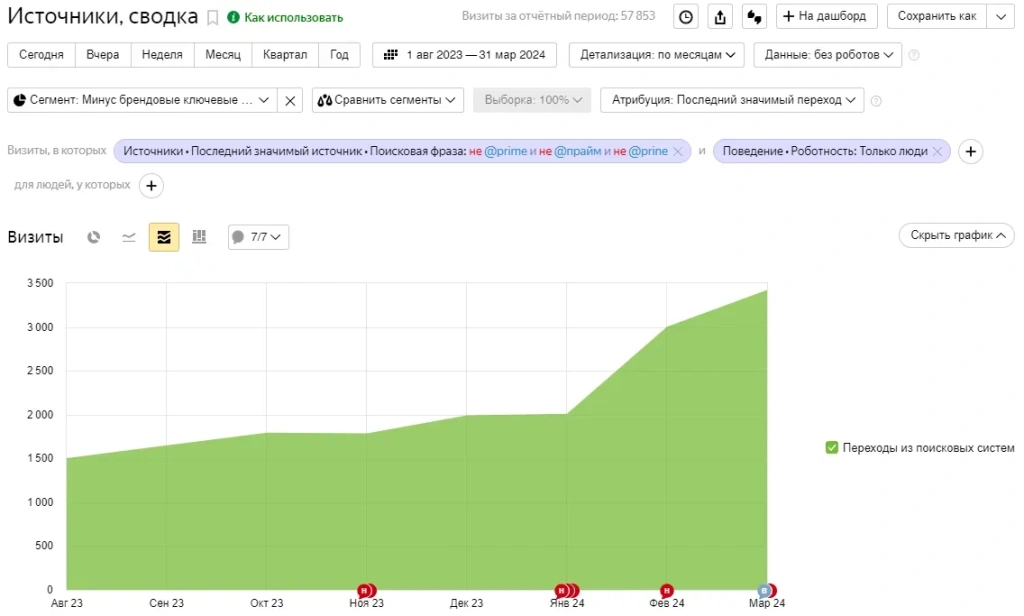Select the pie chart view icon
Image resolution: width=1024 pixels, height=616 pixels.
pyautogui.click(x=93, y=237)
